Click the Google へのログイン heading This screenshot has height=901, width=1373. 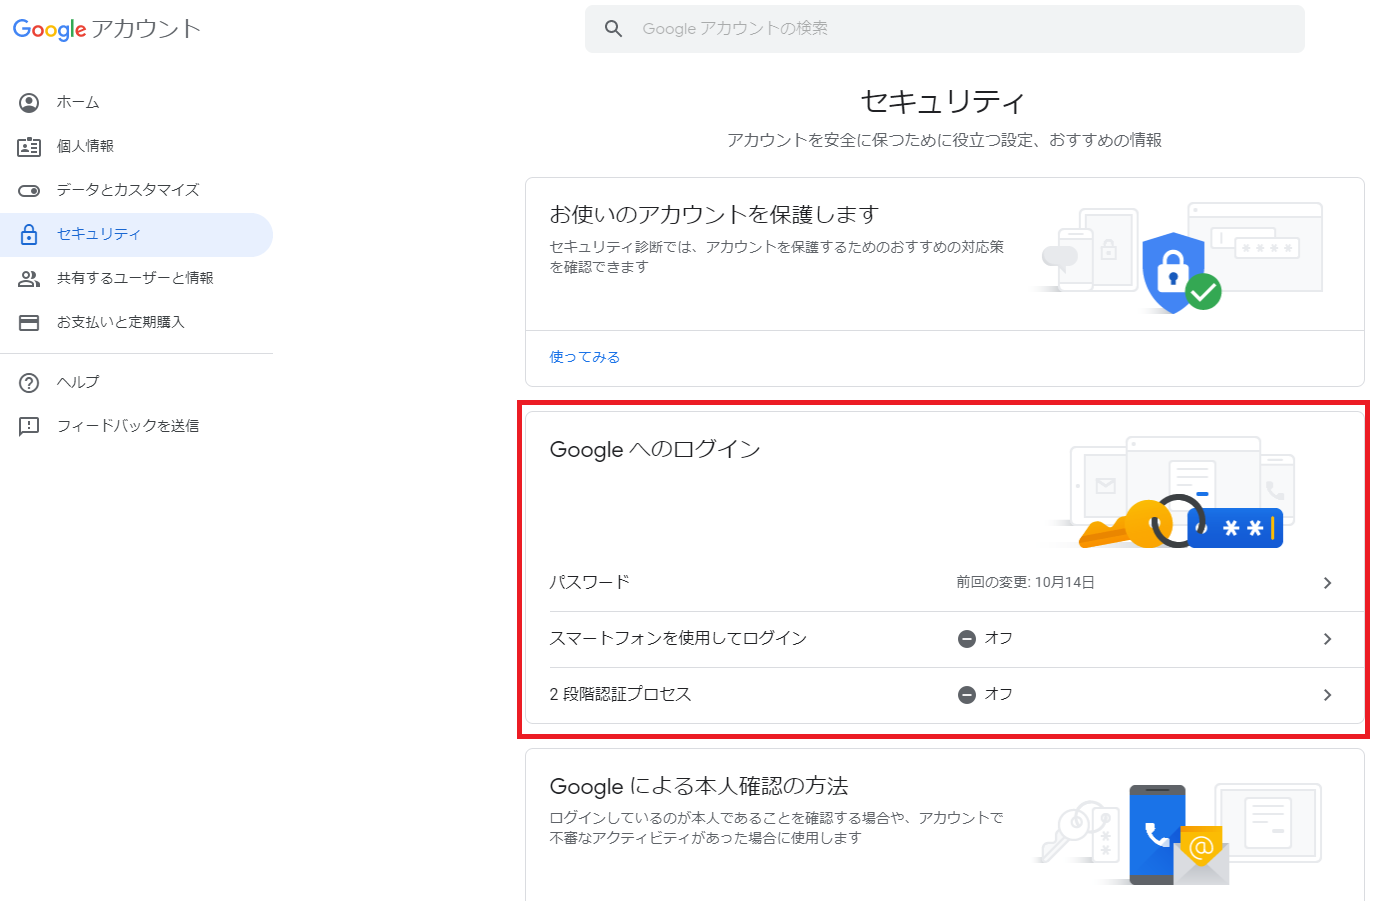pos(655,450)
